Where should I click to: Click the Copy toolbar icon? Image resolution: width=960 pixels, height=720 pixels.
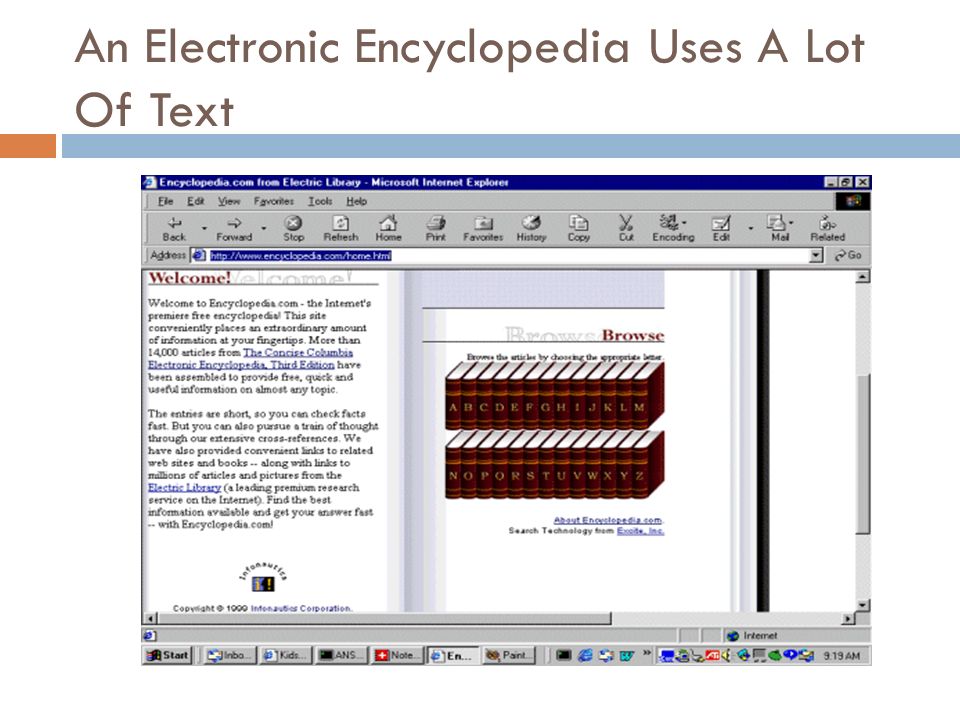pos(579,229)
